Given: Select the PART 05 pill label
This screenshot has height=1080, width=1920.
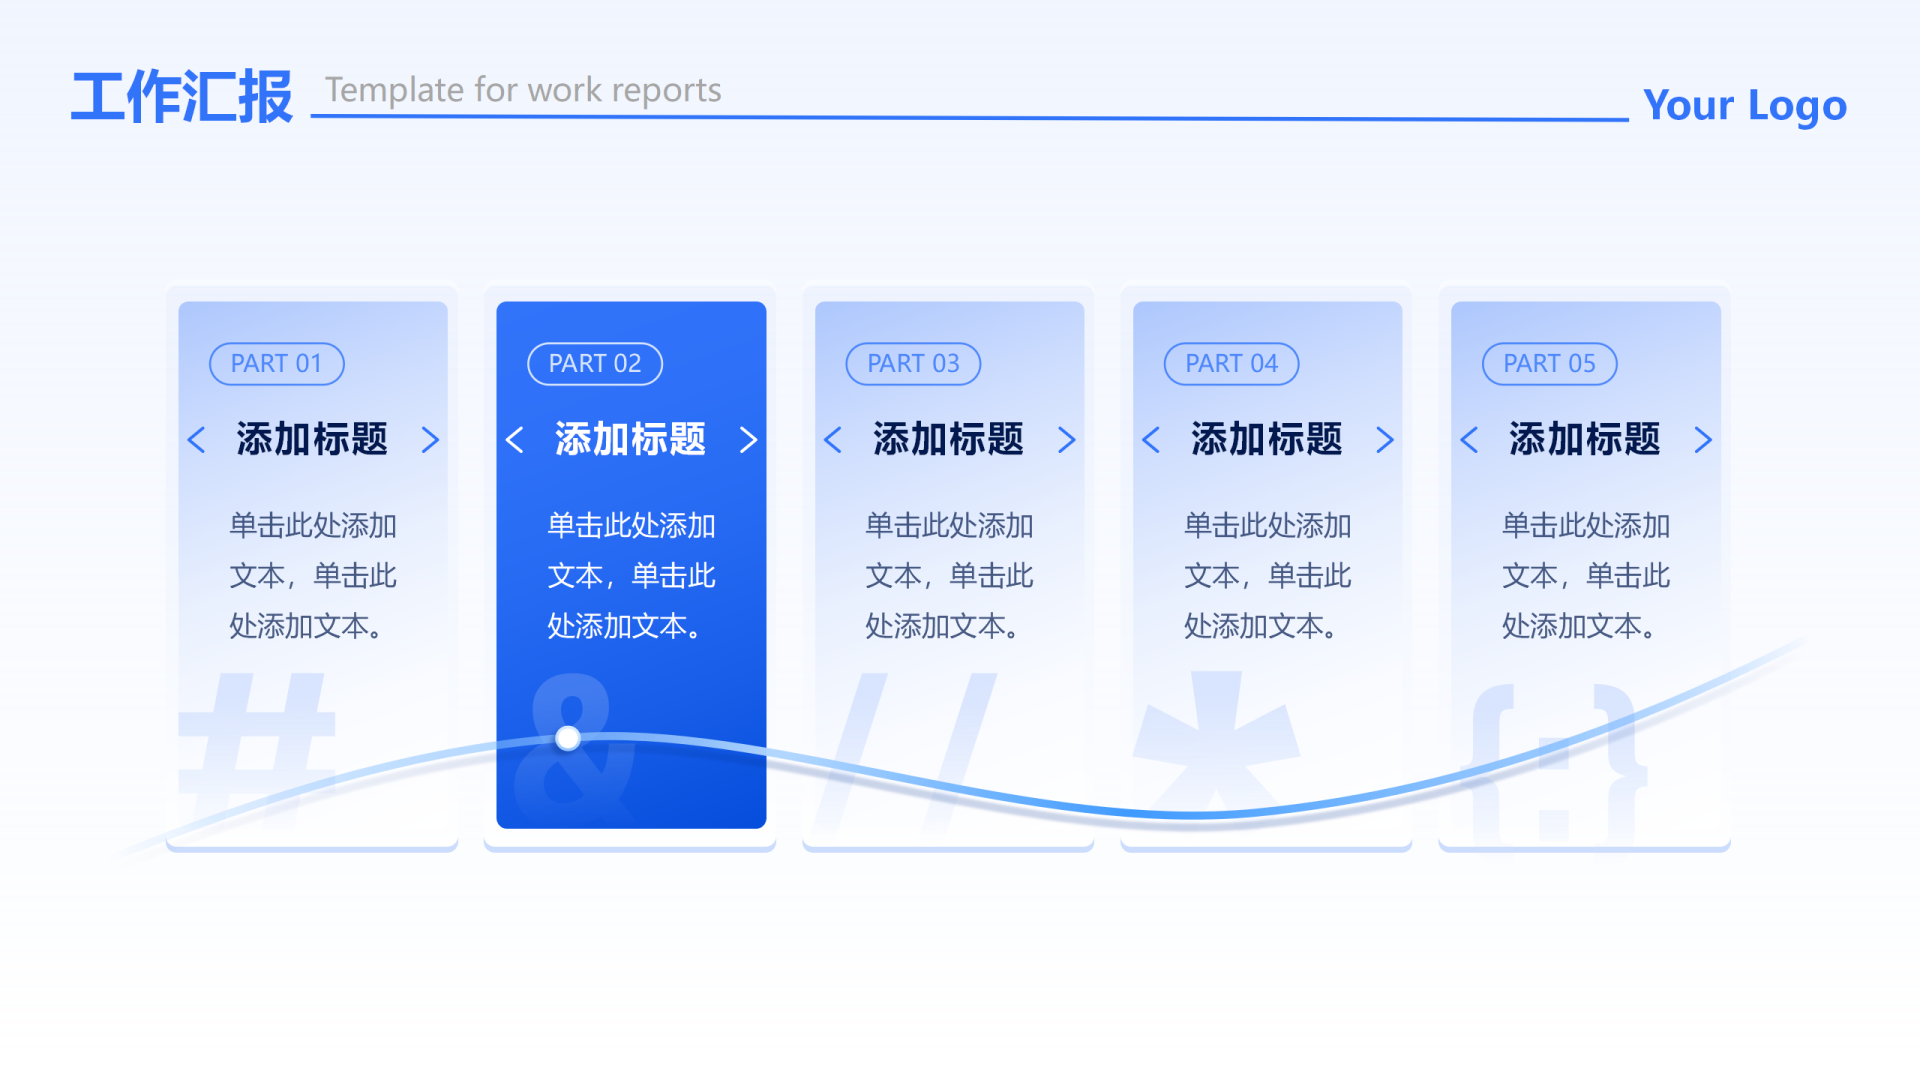Looking at the screenshot, I should 1549,364.
